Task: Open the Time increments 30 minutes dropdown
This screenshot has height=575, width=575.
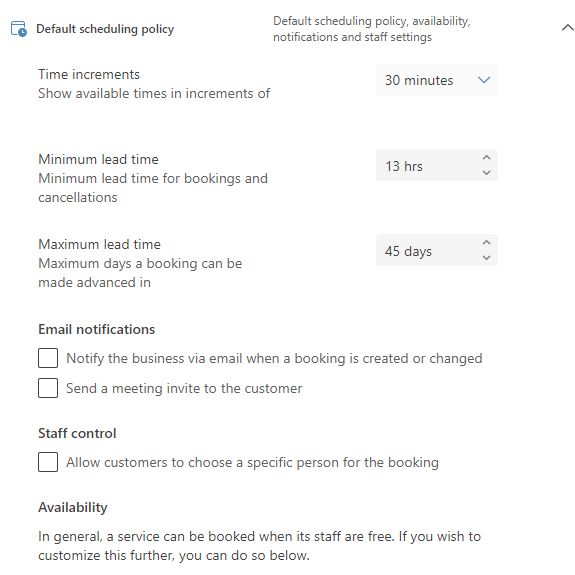Action: point(436,80)
